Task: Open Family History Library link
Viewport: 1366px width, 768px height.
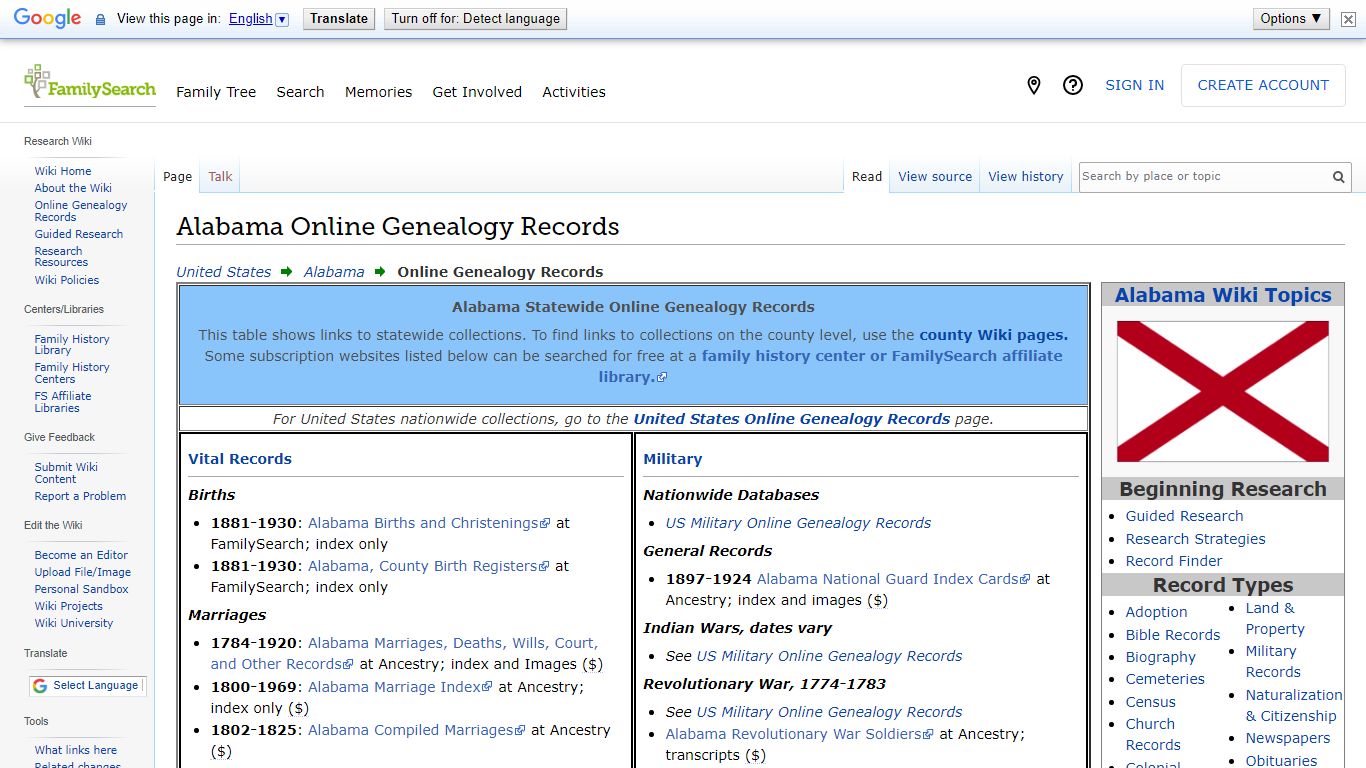Action: tap(72, 345)
